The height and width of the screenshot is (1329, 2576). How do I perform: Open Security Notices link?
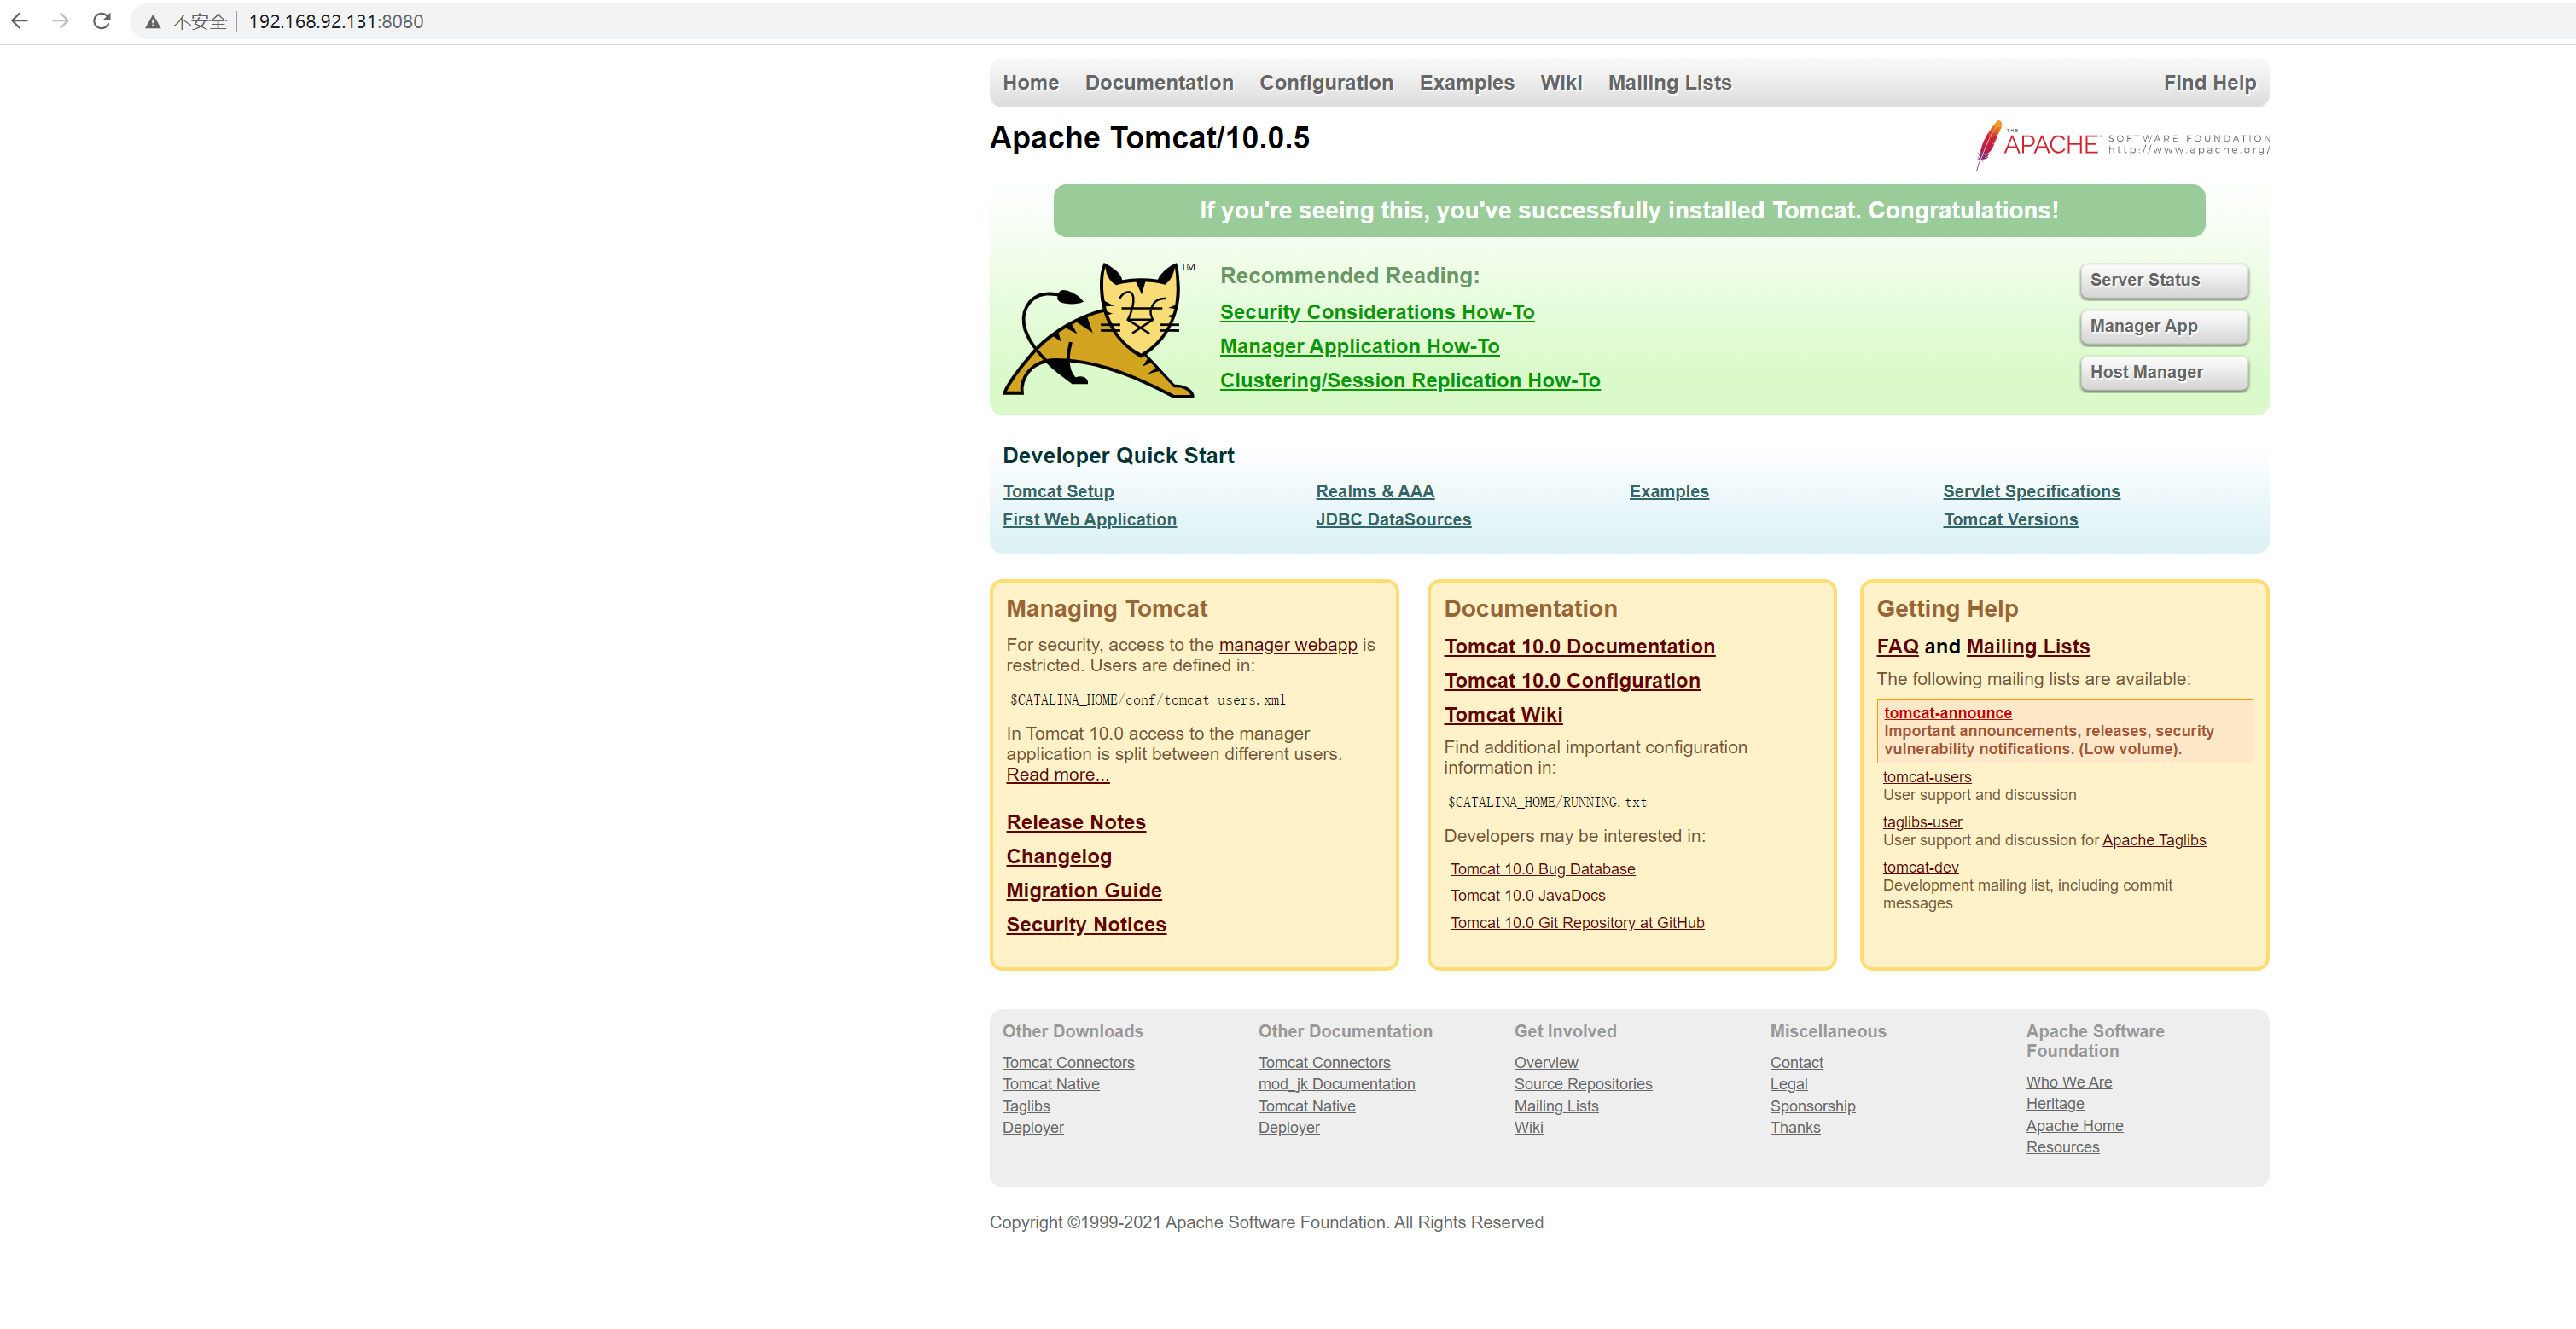tap(1086, 924)
